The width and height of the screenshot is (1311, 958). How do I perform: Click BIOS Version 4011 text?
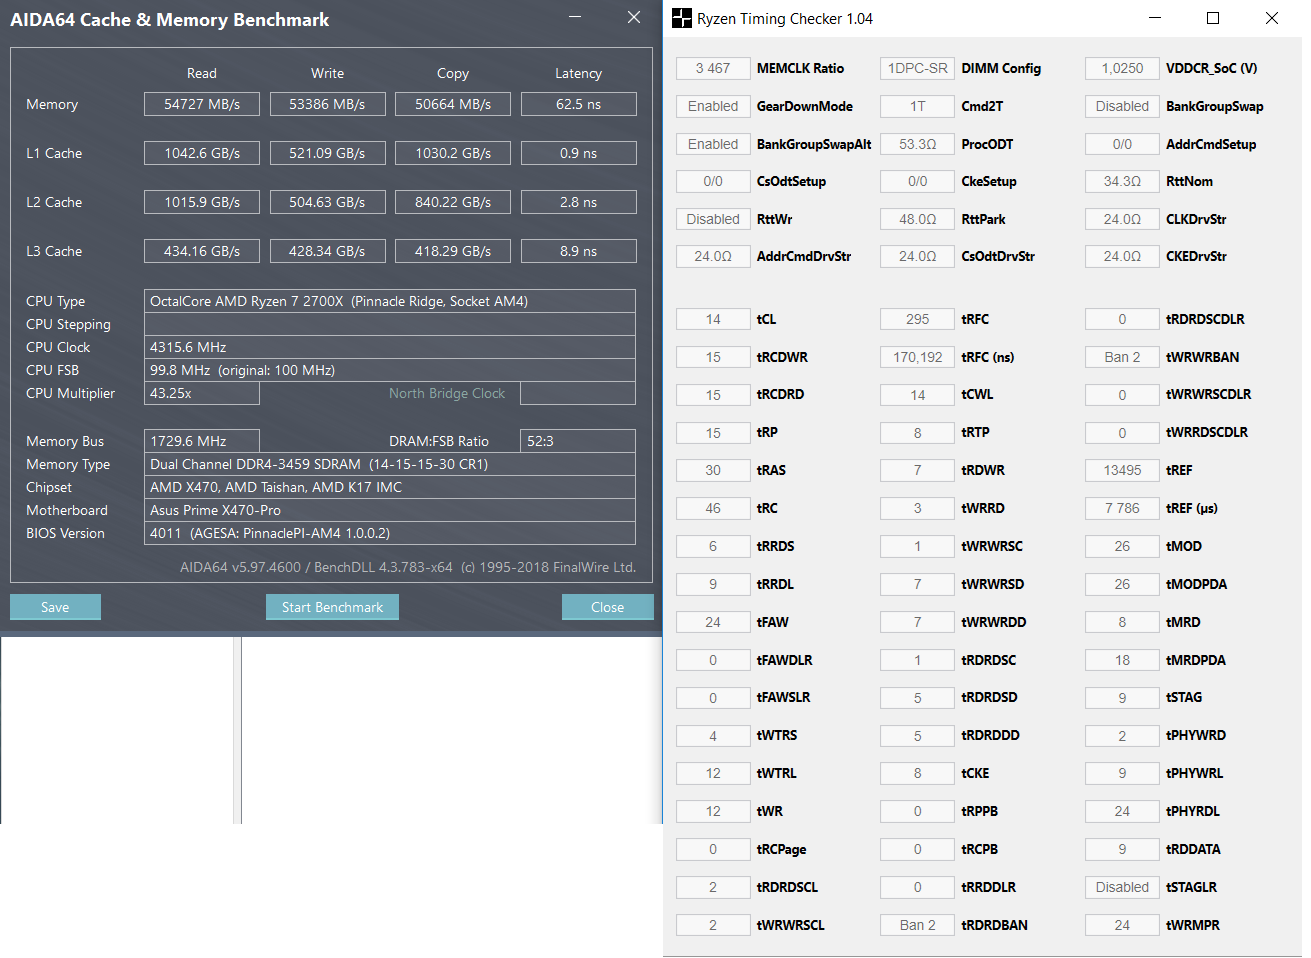[390, 533]
